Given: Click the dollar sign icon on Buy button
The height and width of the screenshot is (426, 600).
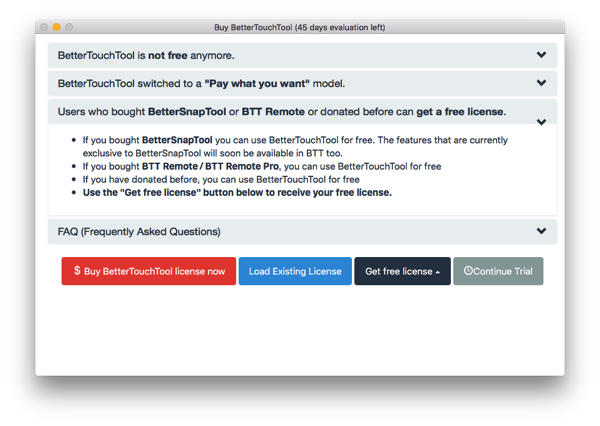Looking at the screenshot, I should [x=77, y=271].
